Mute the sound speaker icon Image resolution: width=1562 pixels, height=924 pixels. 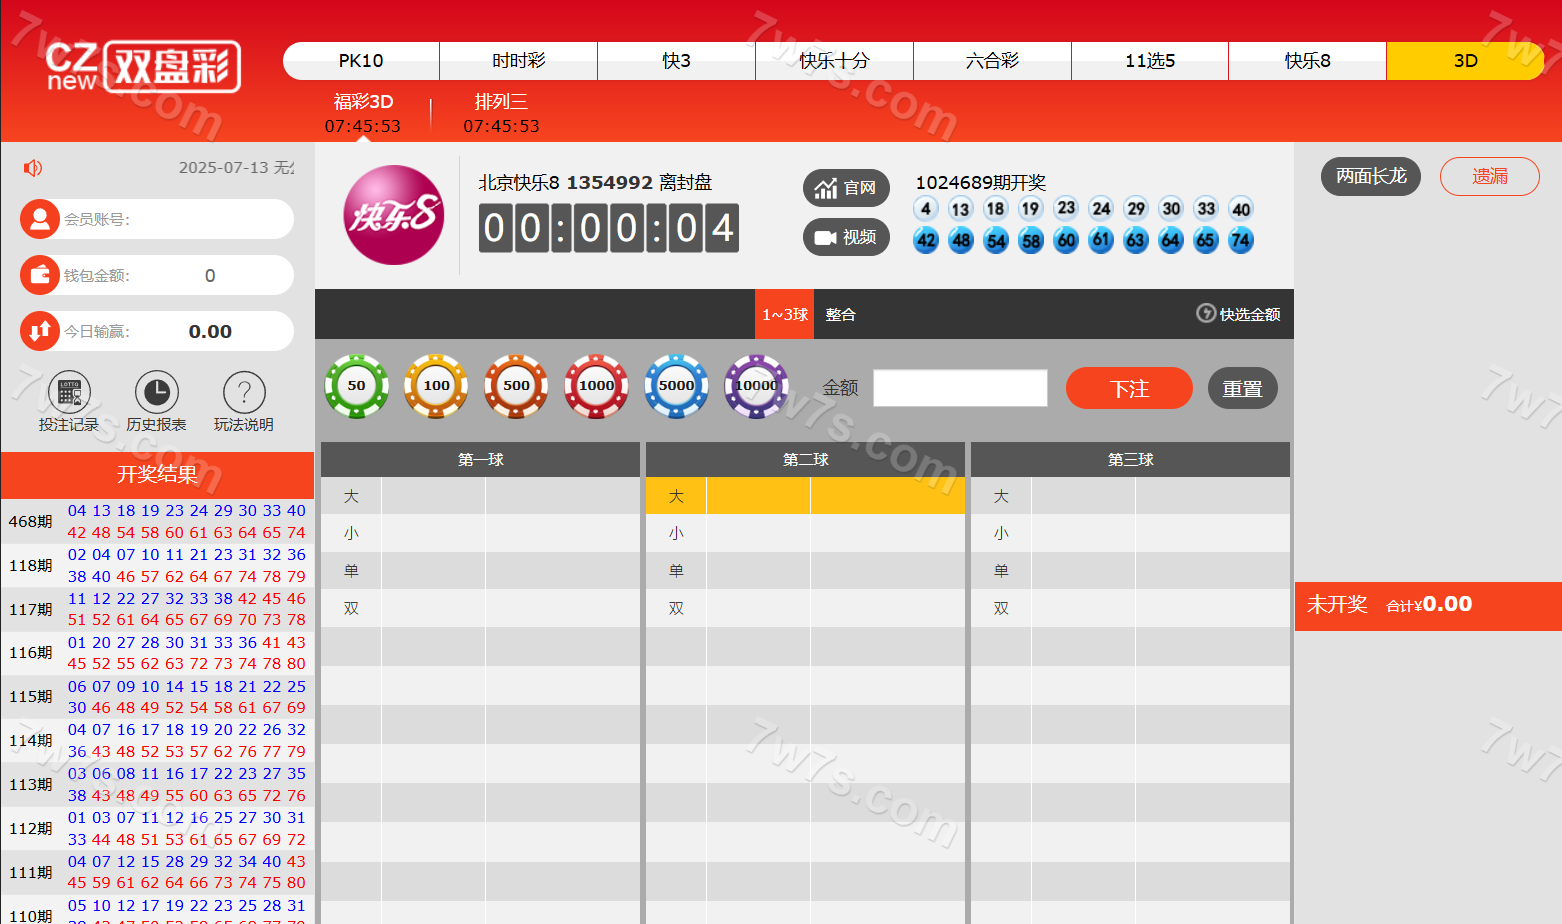[33, 168]
